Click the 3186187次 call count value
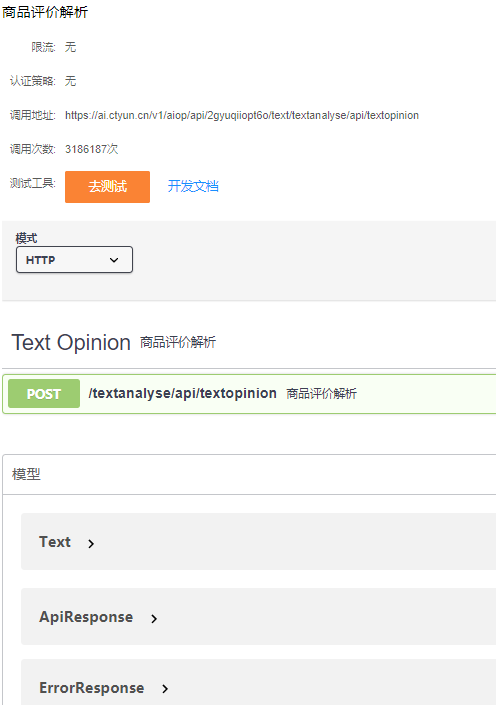This screenshot has height=705, width=496. 92,149
